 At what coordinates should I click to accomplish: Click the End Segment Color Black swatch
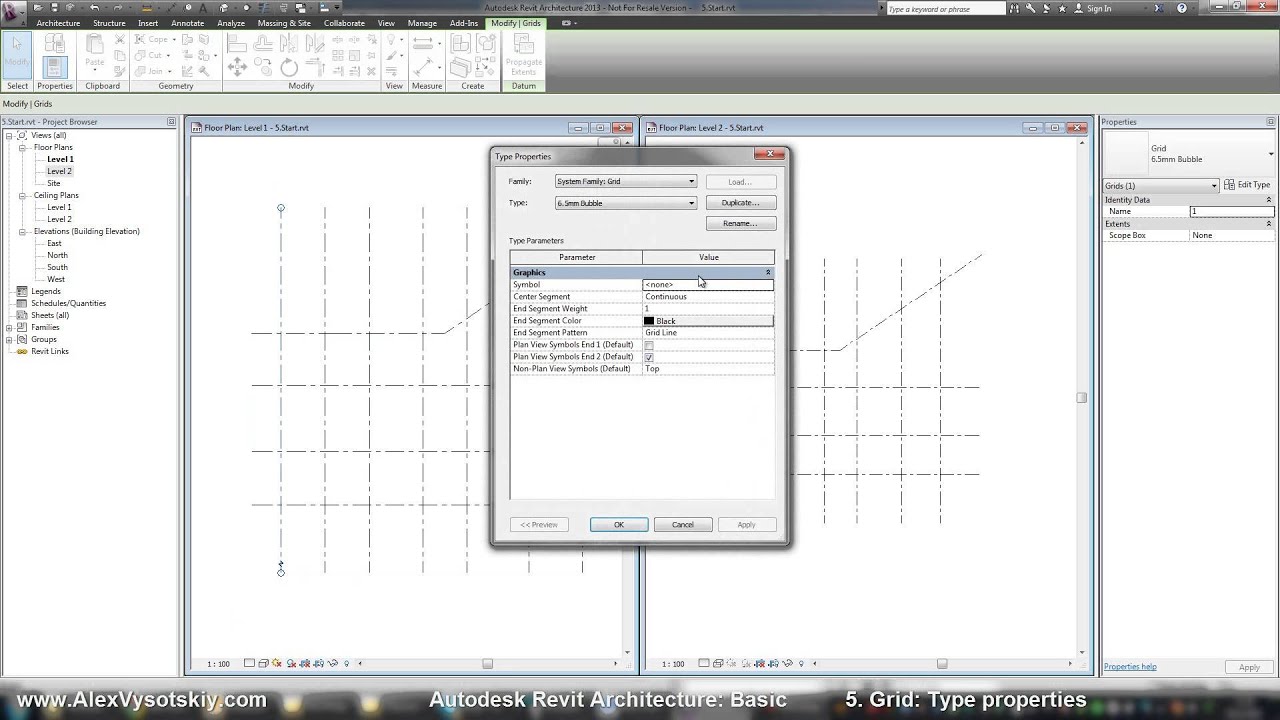click(649, 321)
